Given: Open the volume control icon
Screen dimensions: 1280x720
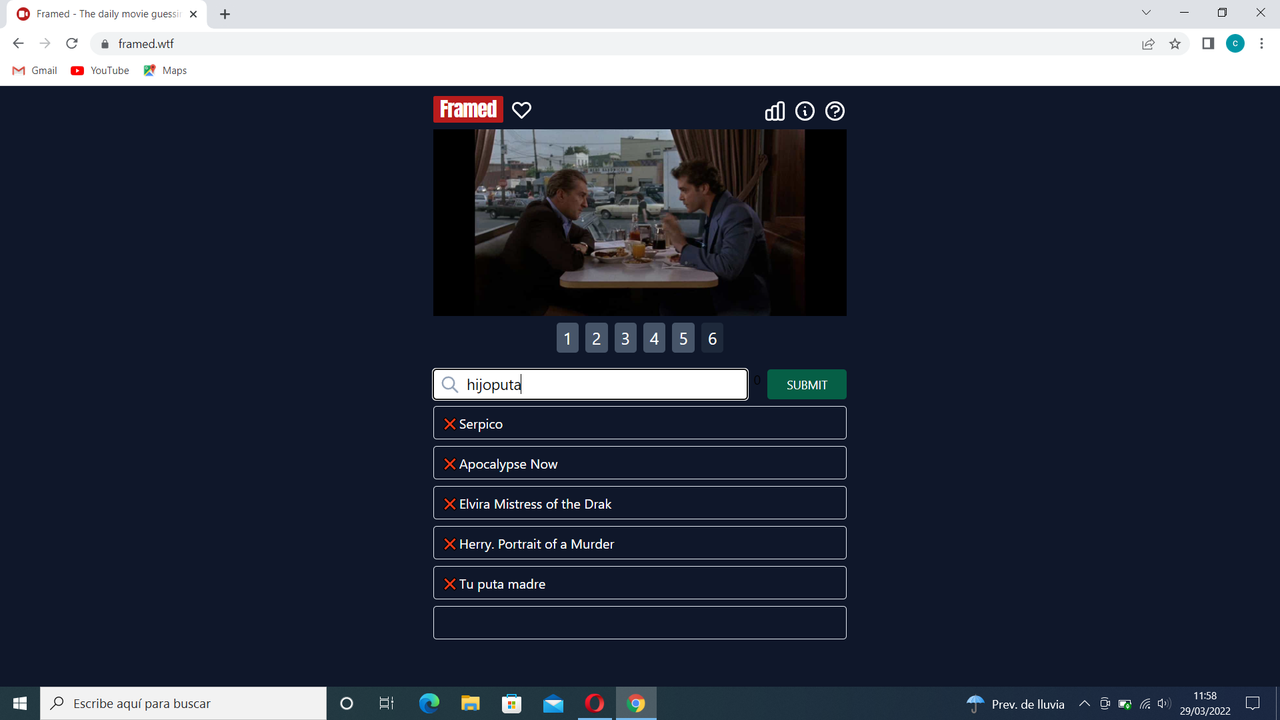Looking at the screenshot, I should [1162, 704].
